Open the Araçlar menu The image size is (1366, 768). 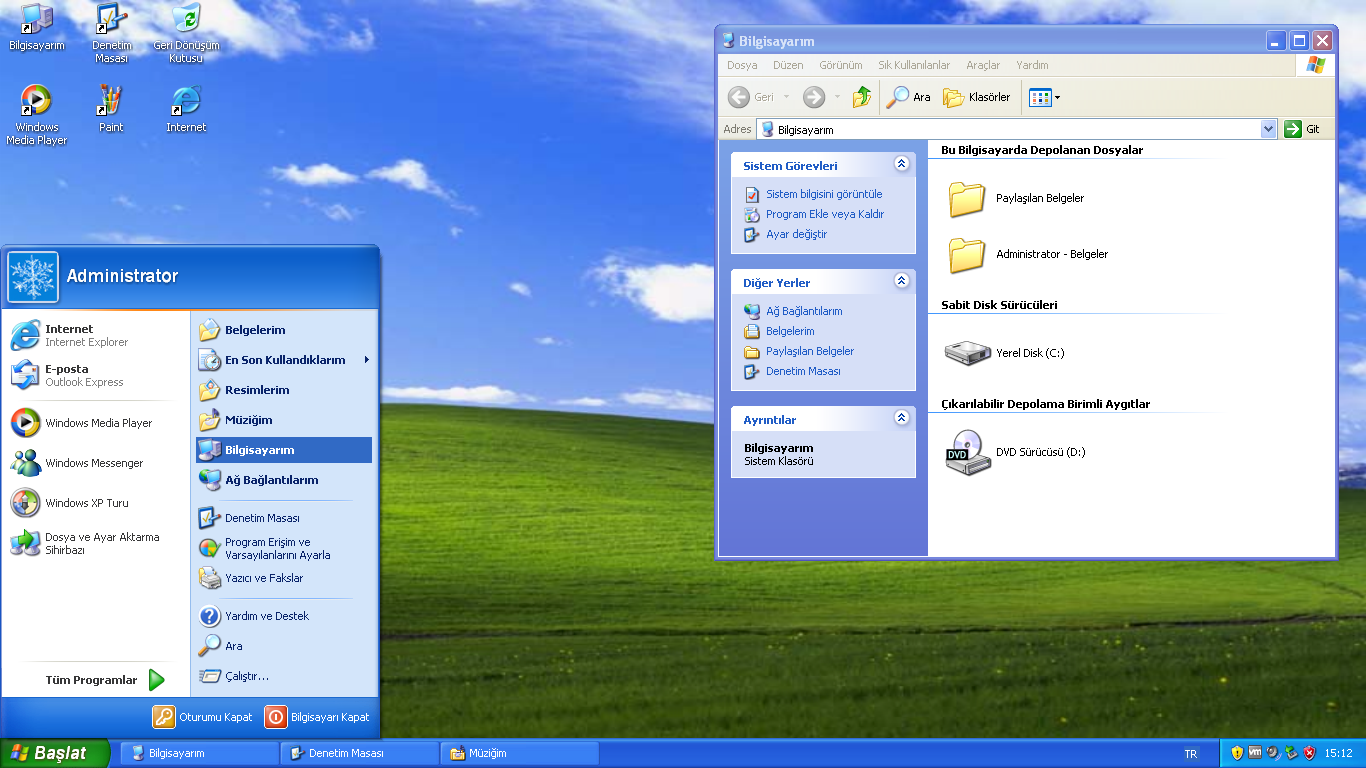(982, 65)
